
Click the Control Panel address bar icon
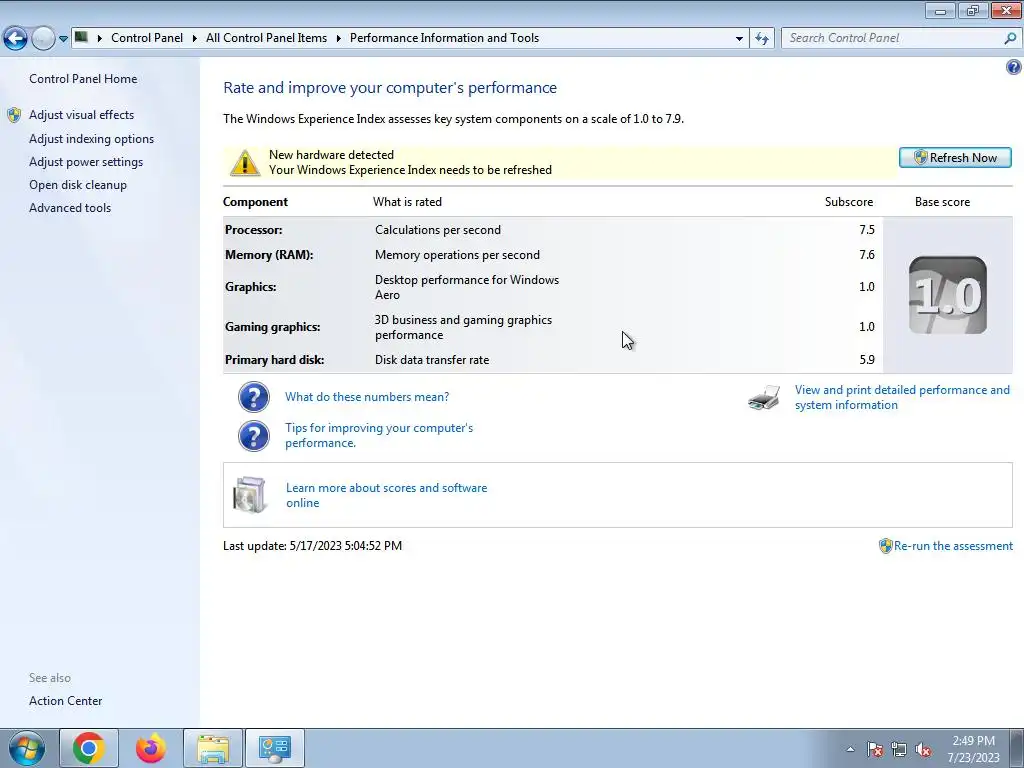tap(82, 37)
